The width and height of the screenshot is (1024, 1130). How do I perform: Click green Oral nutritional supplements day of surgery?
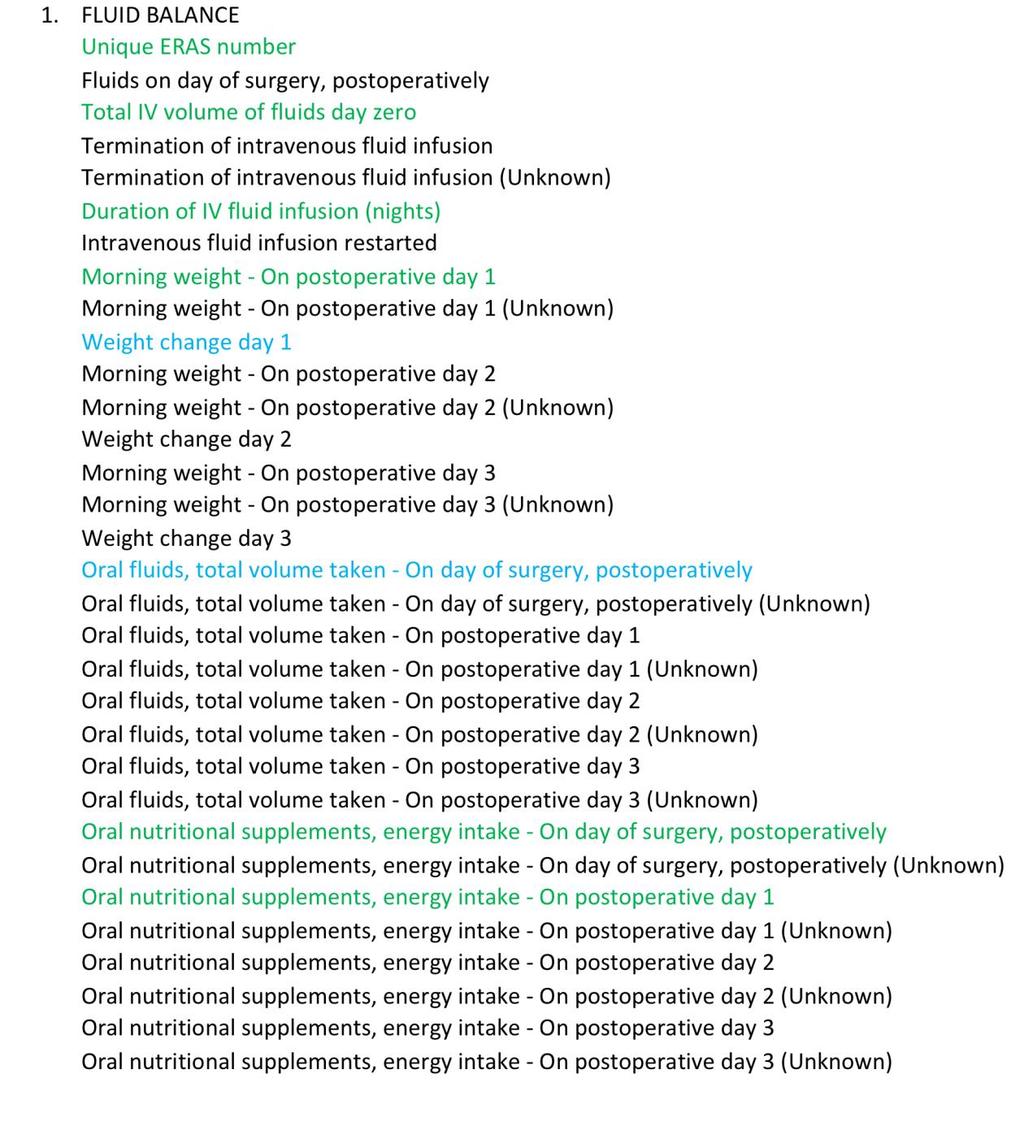[x=484, y=832]
